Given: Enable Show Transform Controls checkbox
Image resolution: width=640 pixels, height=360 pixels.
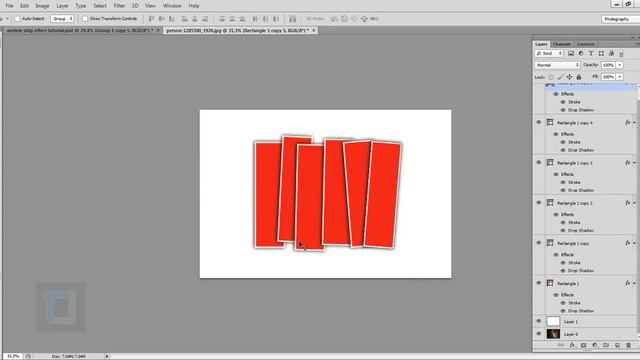Looking at the screenshot, I should [x=85, y=19].
